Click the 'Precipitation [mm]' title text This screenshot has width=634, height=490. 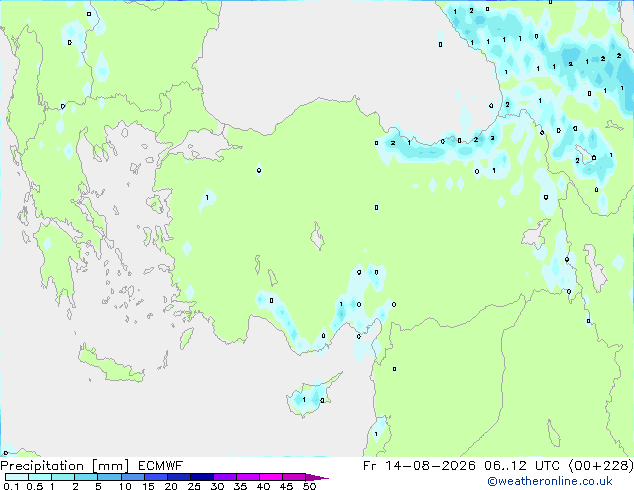coord(65,466)
